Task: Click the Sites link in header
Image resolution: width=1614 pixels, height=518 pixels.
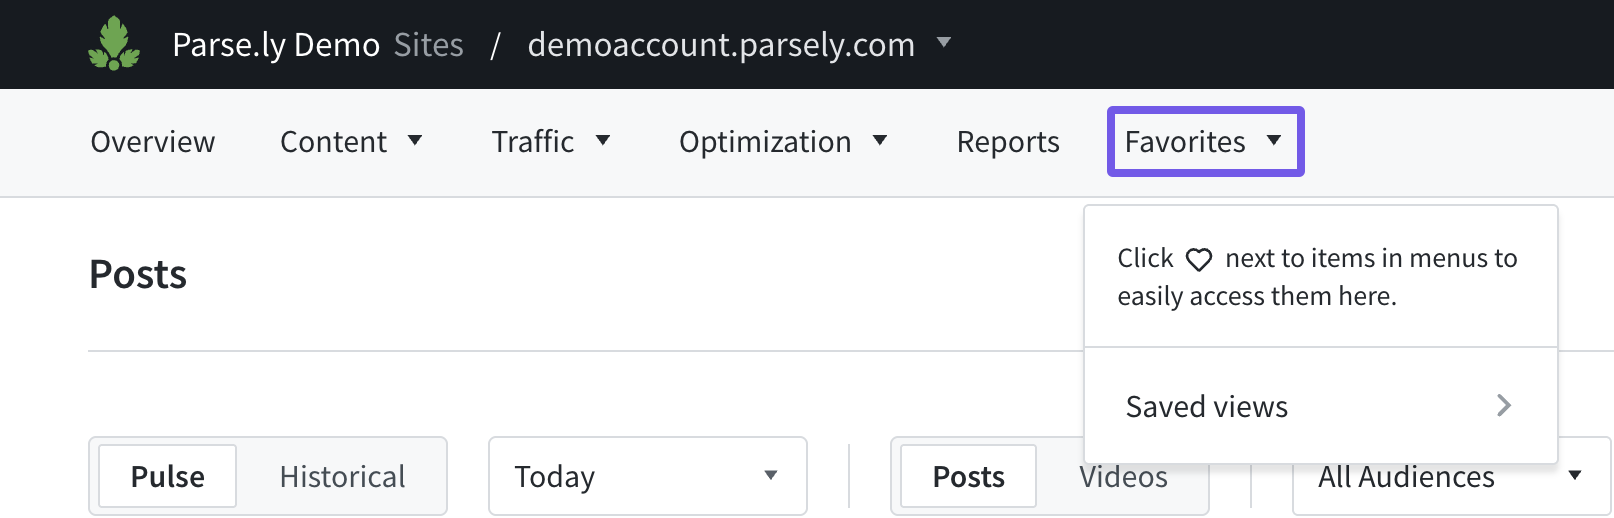Action: pyautogui.click(x=428, y=45)
